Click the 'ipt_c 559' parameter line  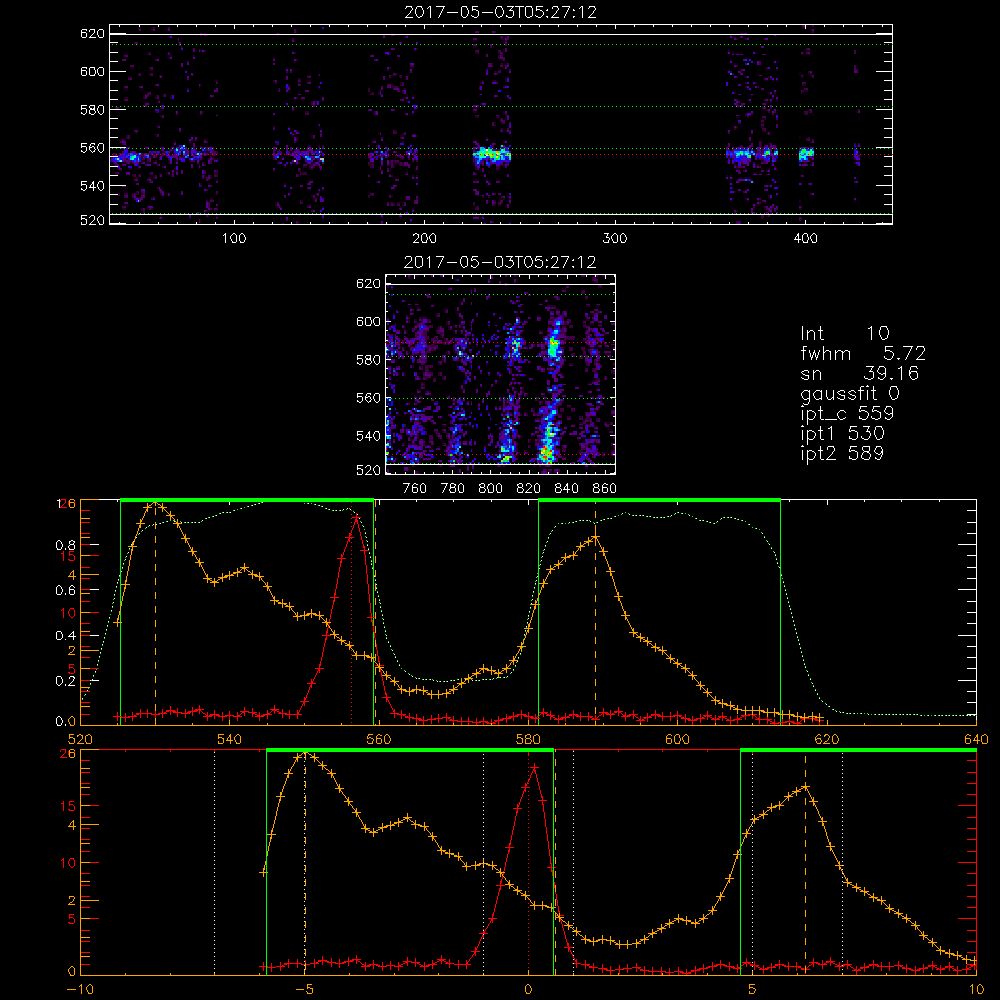tap(847, 414)
